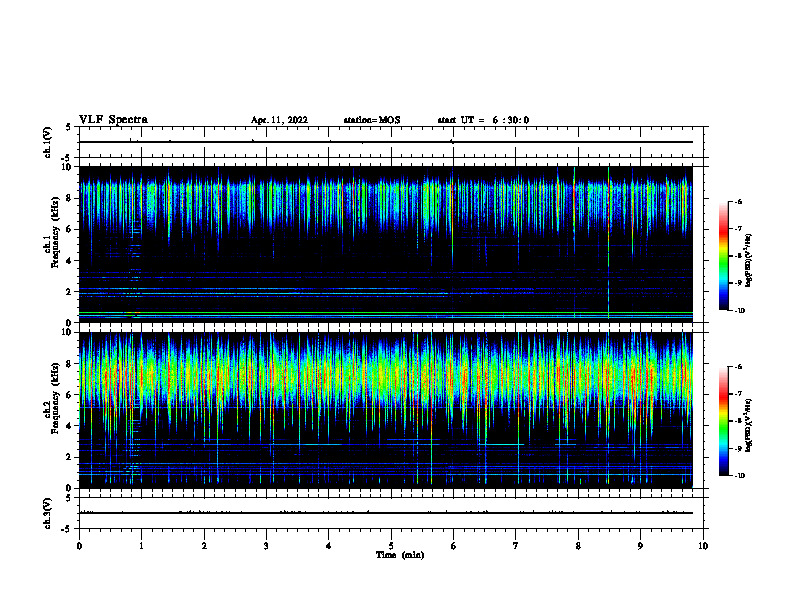This screenshot has height=612, width=792.
Task: Click the ch.1 spectrogram panel
Action: point(386,244)
